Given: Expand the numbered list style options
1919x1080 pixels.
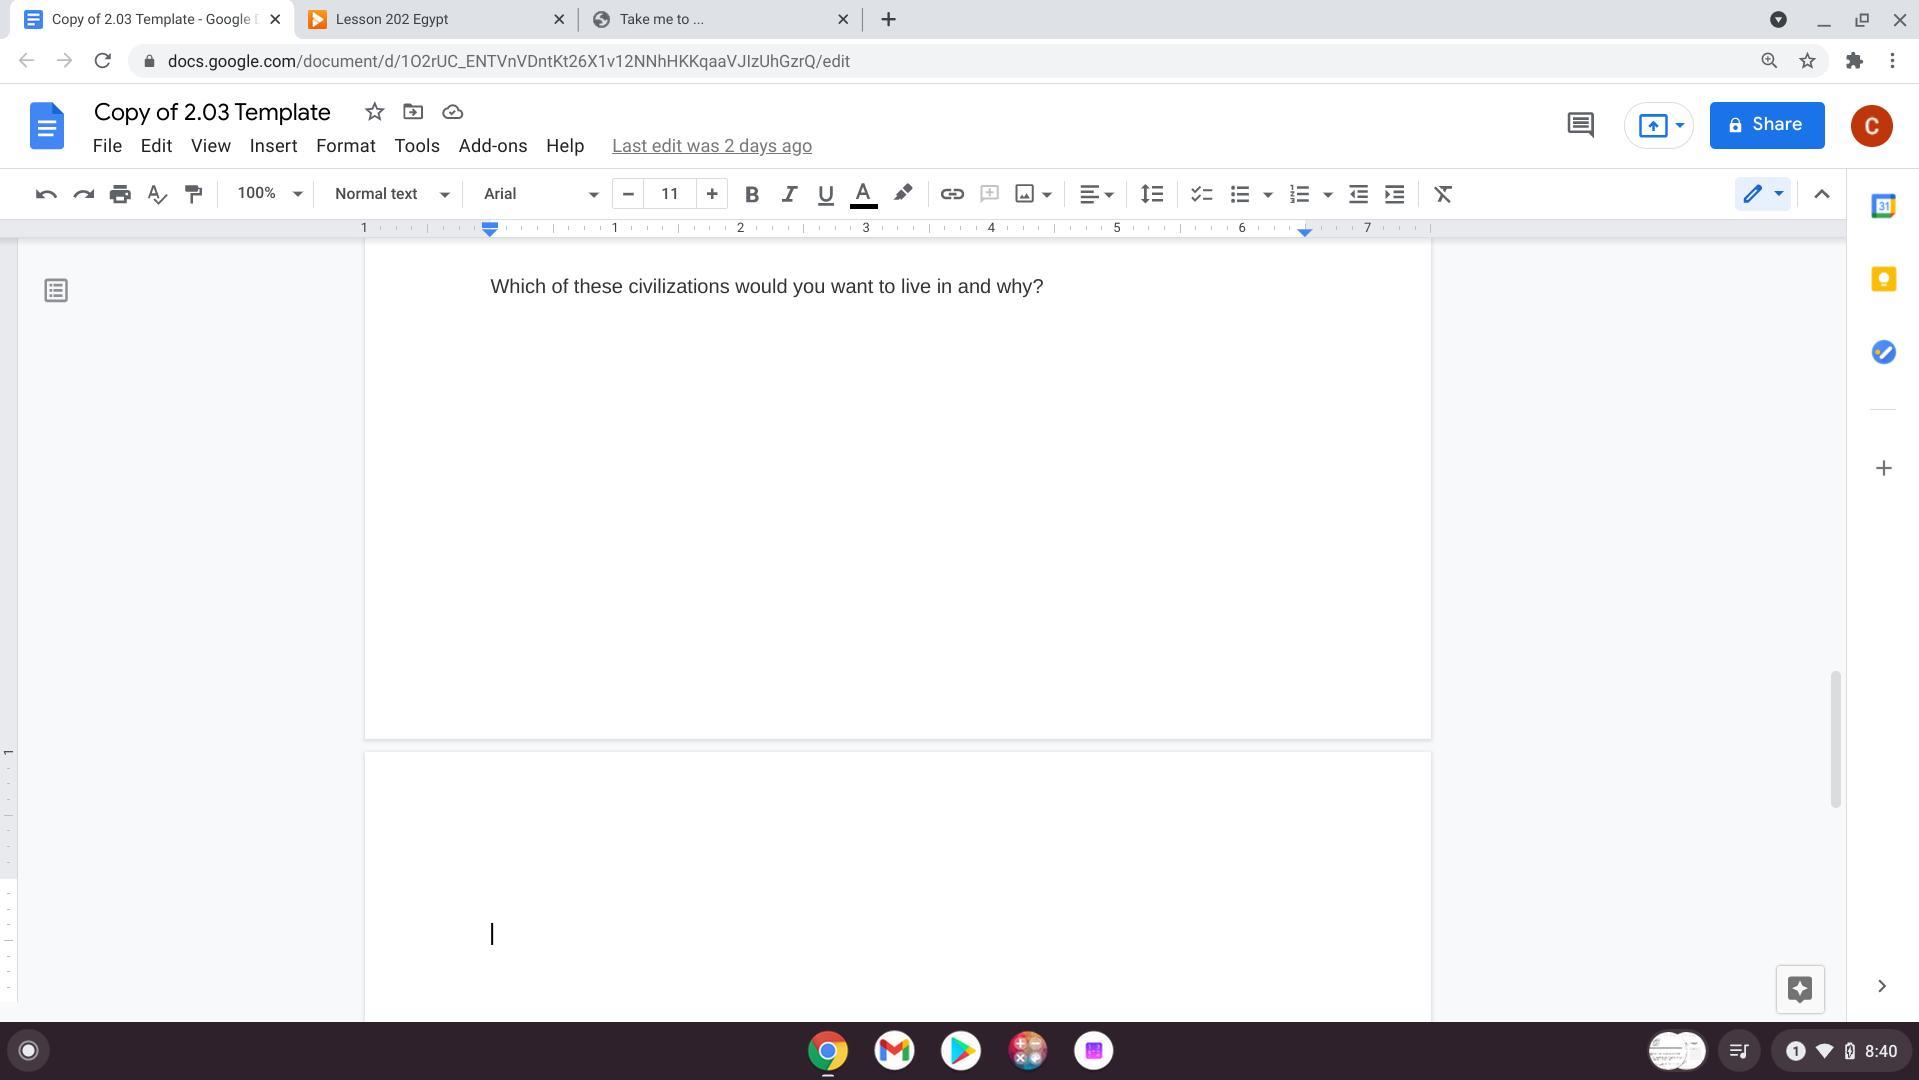Looking at the screenshot, I should coord(1328,194).
